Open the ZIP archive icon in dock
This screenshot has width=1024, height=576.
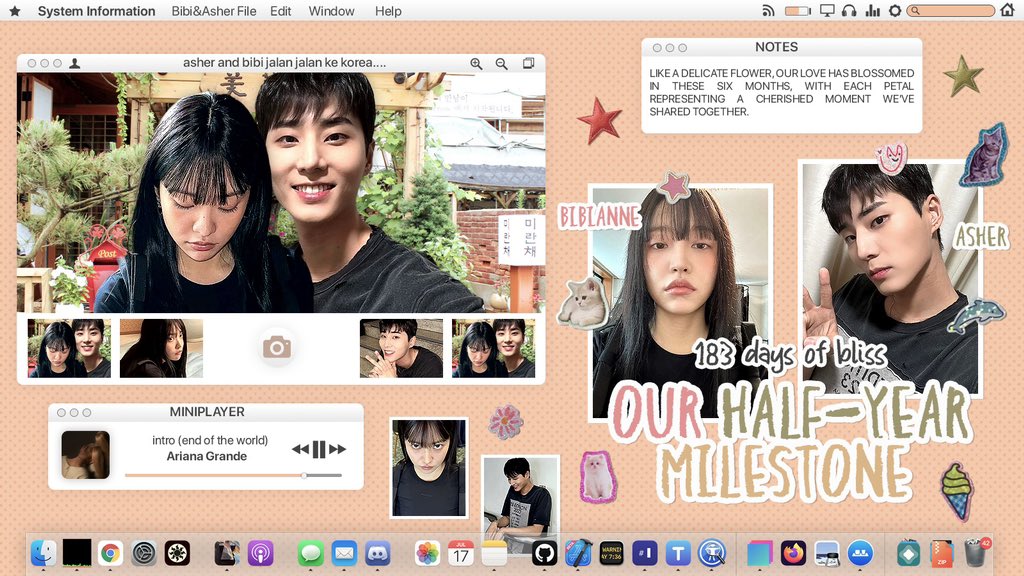pyautogui.click(x=942, y=553)
